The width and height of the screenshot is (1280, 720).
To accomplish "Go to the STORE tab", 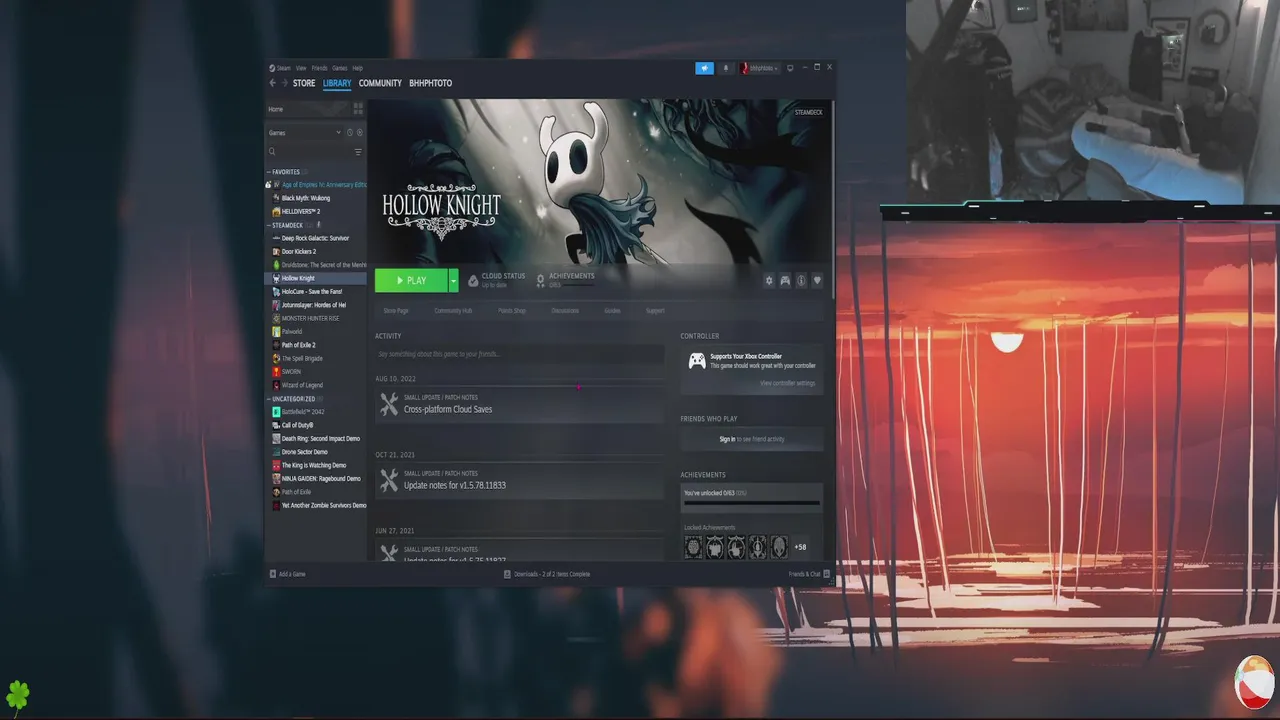I will 304,83.
